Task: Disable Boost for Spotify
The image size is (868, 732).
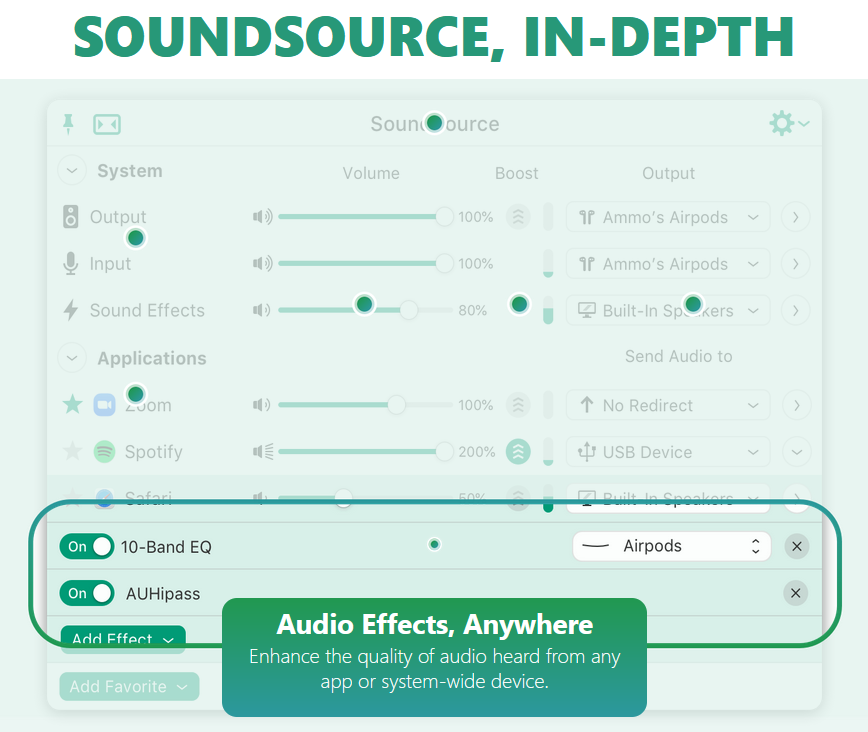Action: (518, 452)
